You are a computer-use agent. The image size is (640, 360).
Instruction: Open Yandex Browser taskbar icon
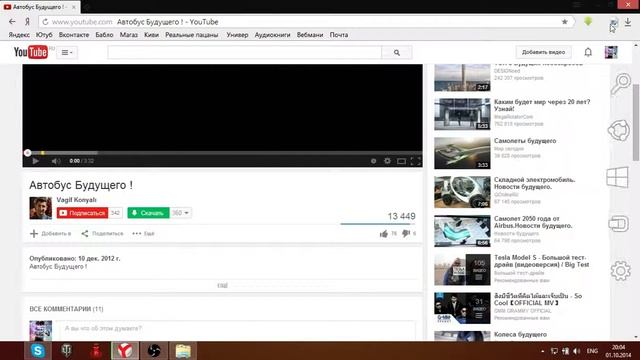point(125,351)
